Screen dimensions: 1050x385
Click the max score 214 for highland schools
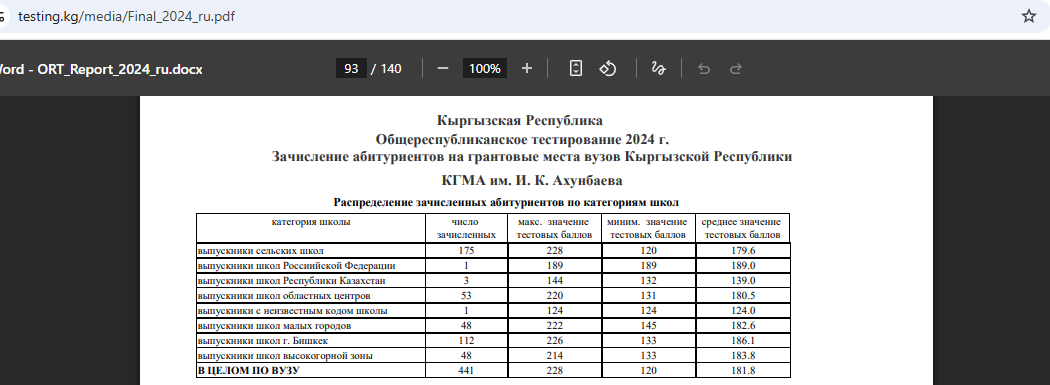(x=554, y=356)
